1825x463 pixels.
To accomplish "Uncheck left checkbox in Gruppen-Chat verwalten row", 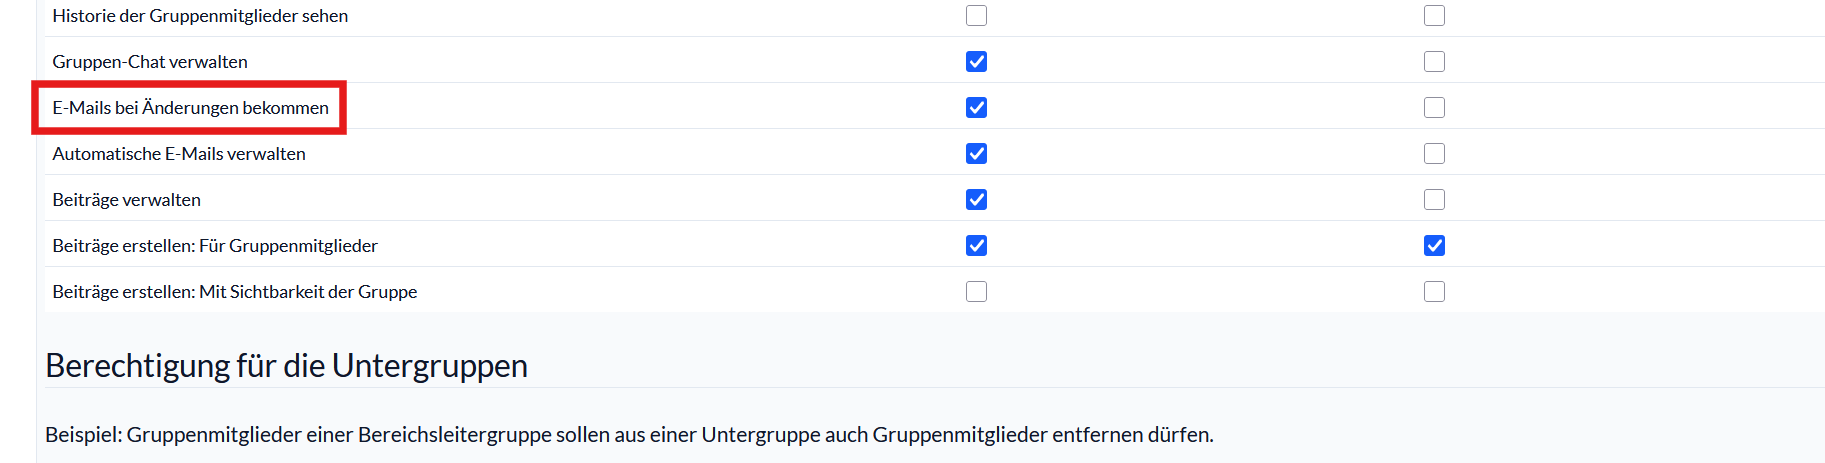I will click(x=976, y=62).
